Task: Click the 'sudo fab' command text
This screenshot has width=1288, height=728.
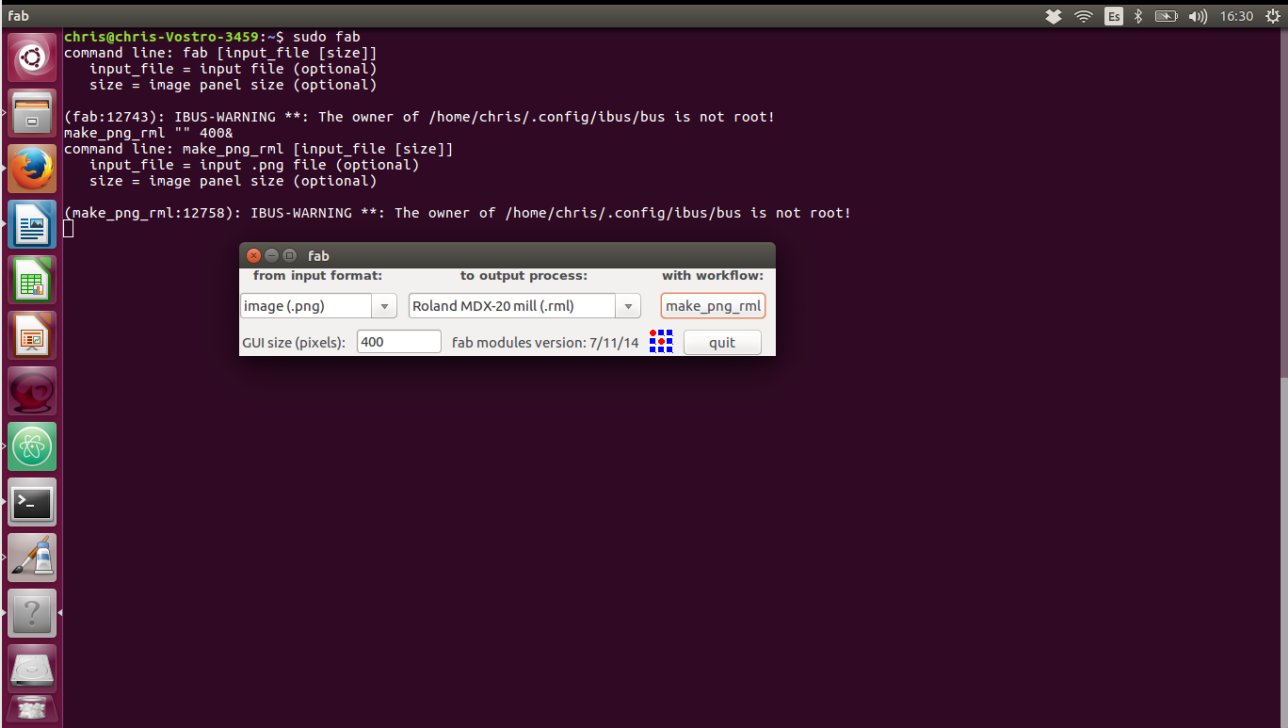Action: click(x=326, y=37)
